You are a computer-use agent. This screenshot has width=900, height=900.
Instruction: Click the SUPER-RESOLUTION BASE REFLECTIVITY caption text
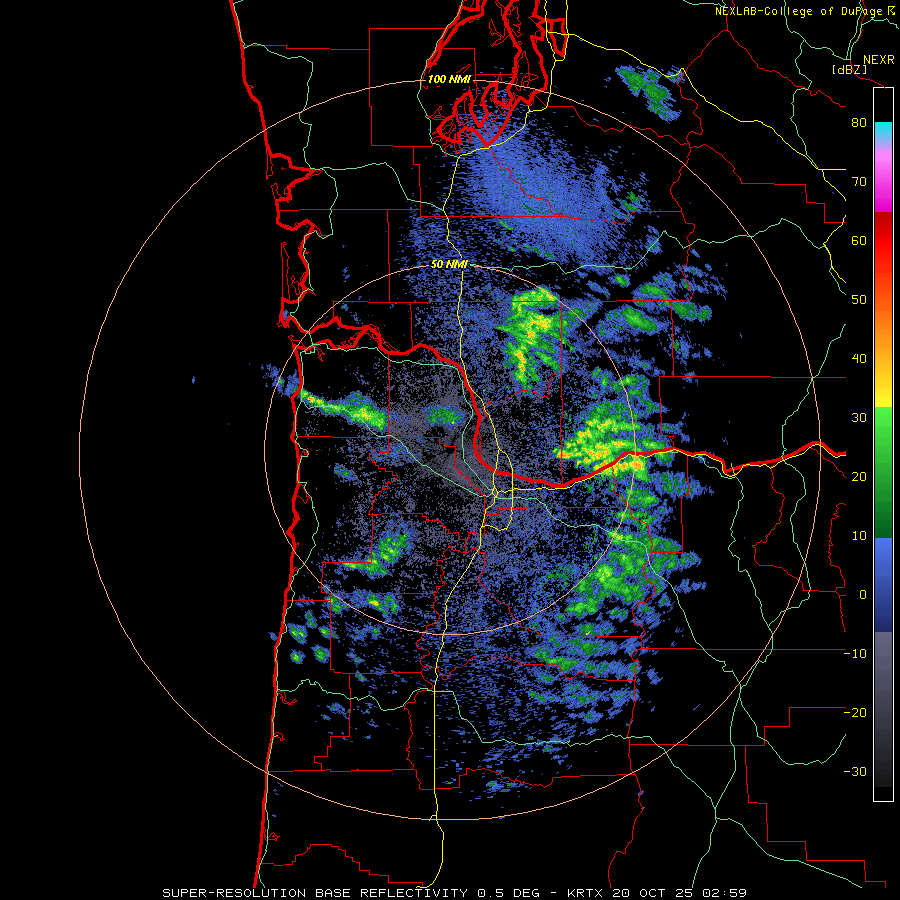315,893
